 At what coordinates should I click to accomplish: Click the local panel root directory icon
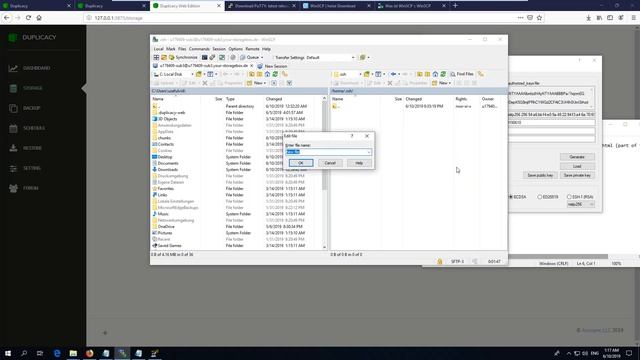(260, 74)
